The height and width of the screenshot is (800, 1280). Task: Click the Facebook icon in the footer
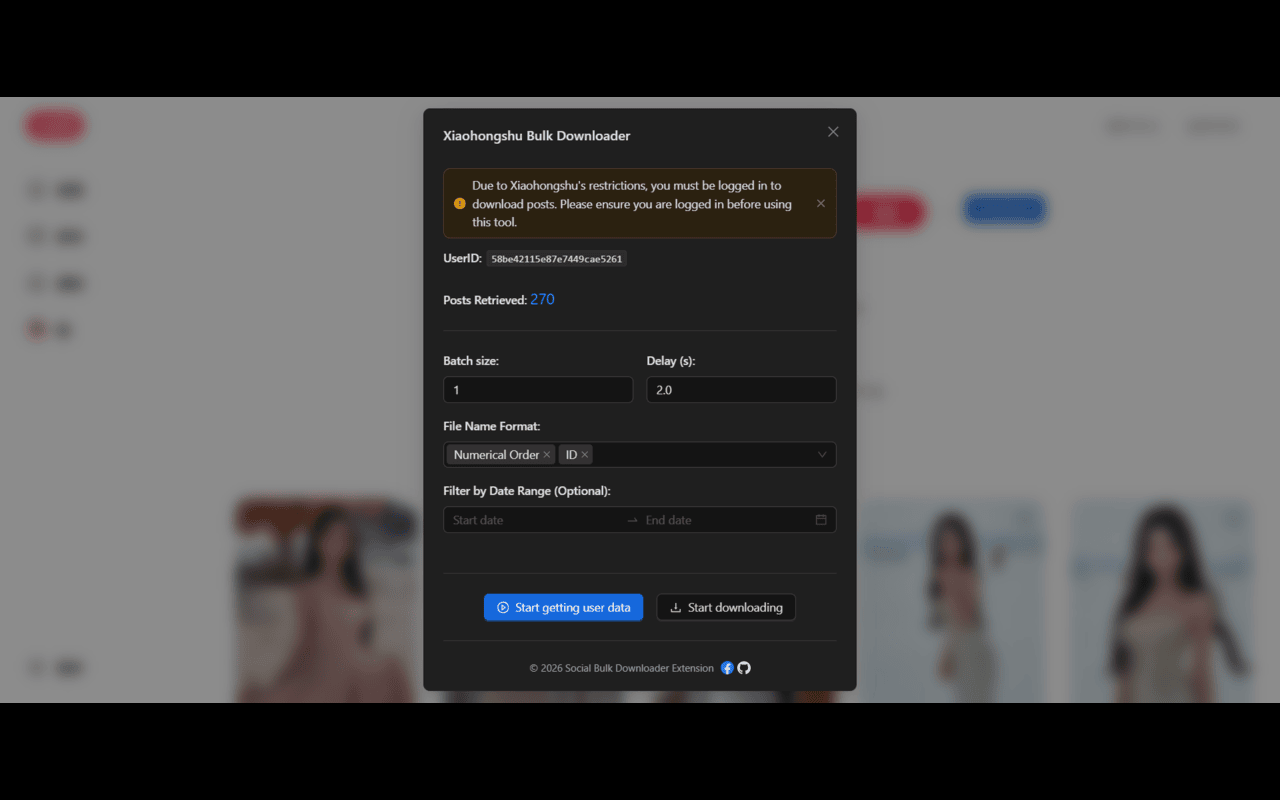pos(727,668)
